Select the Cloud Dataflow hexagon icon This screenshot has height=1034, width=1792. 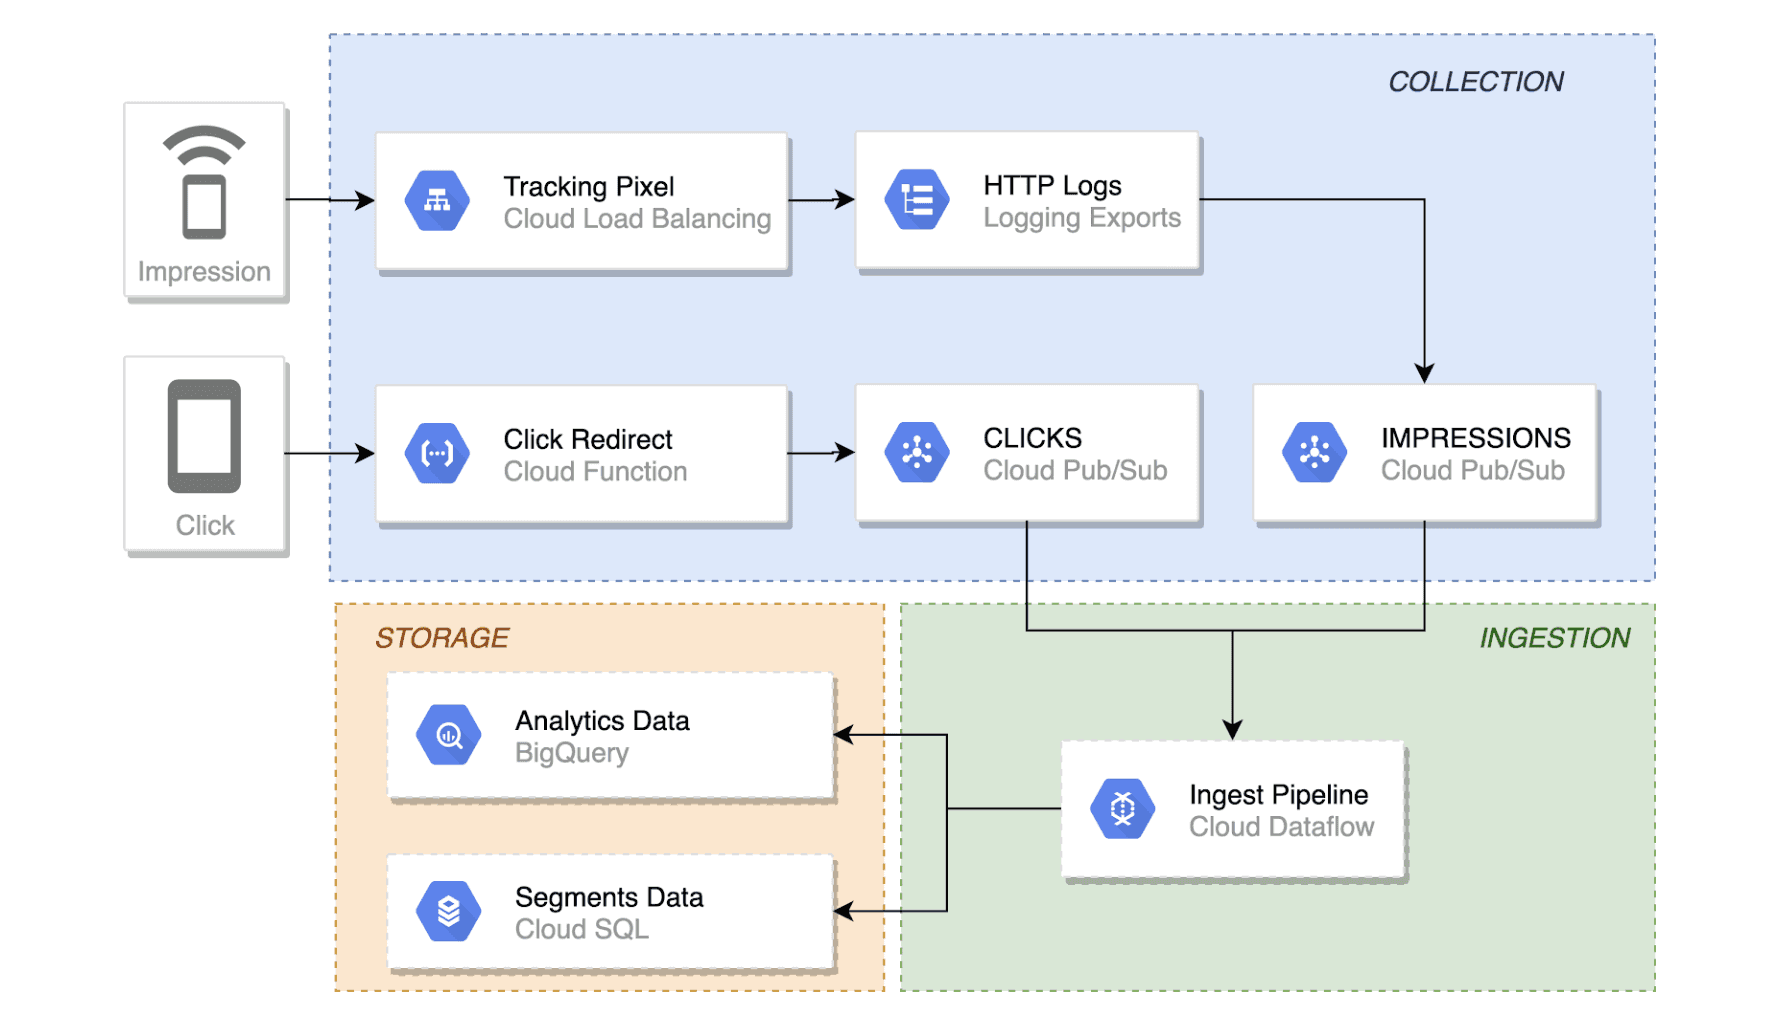click(1123, 809)
